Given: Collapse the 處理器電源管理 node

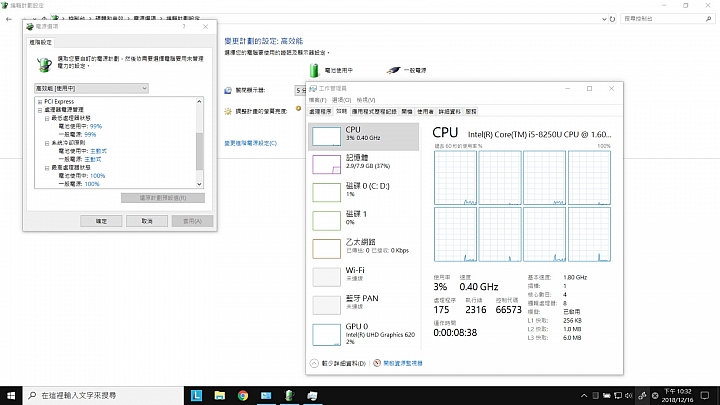Looking at the screenshot, I should click(x=40, y=110).
